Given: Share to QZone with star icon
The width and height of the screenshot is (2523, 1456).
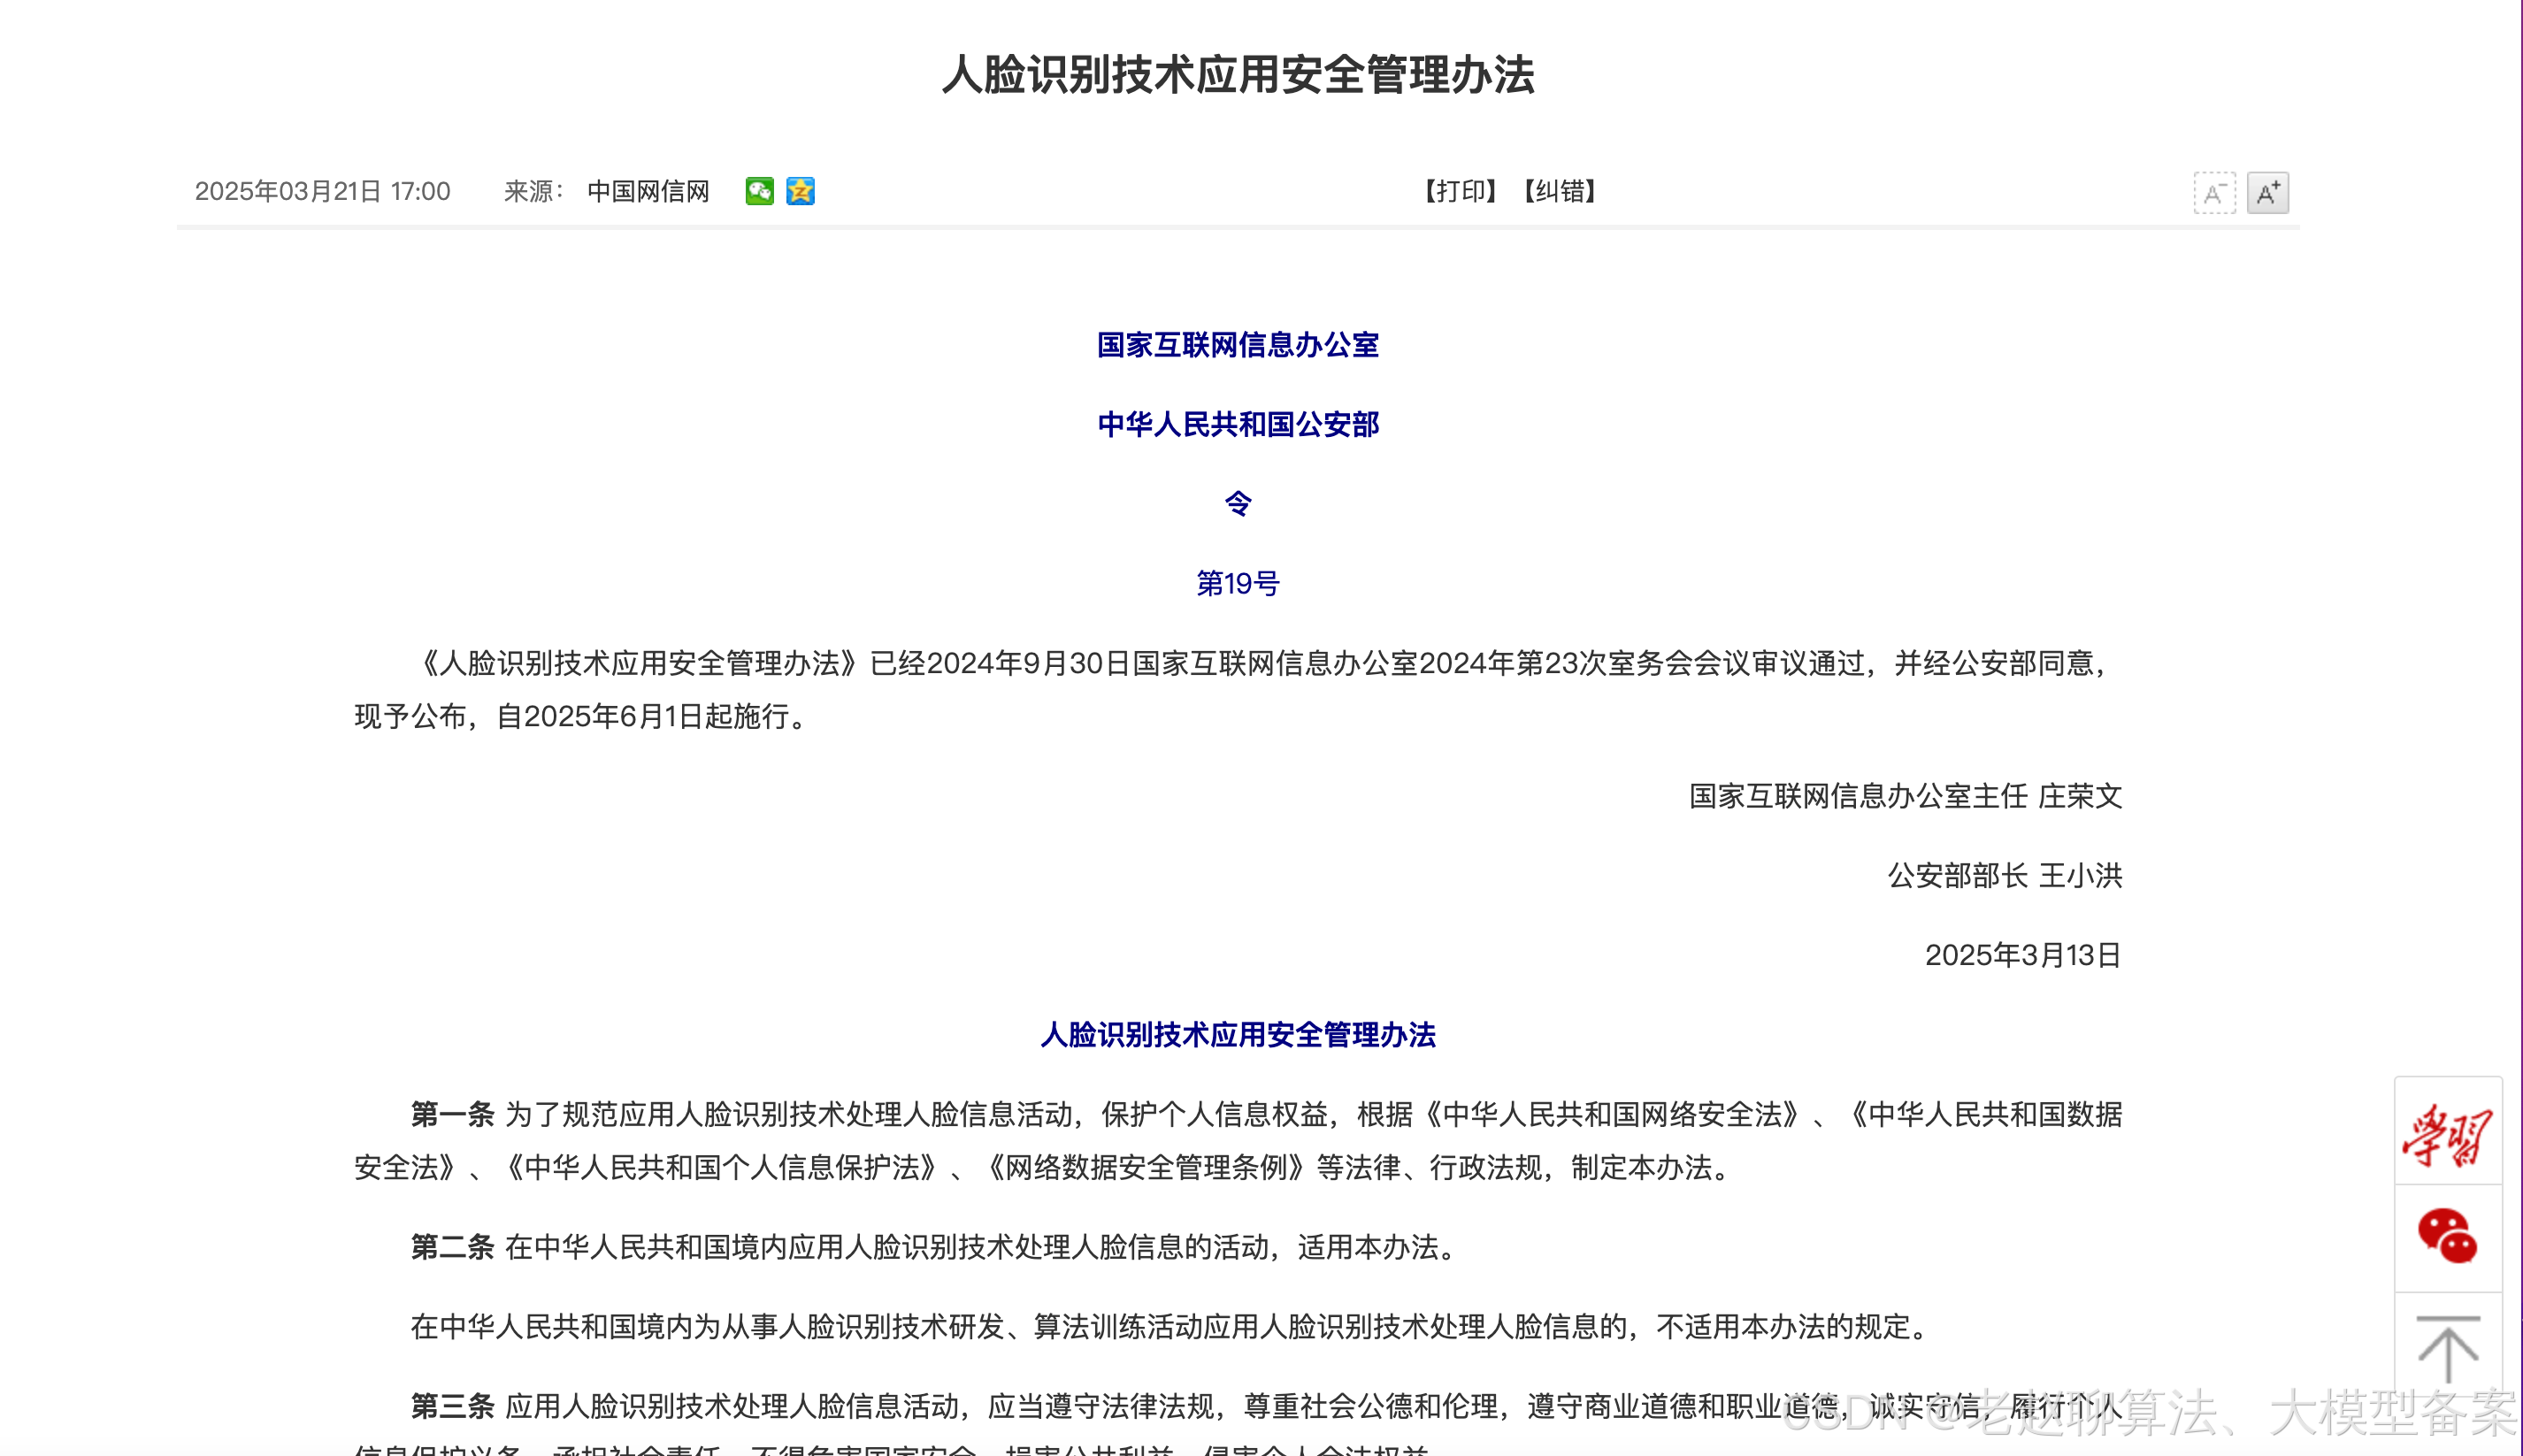Looking at the screenshot, I should 800,191.
